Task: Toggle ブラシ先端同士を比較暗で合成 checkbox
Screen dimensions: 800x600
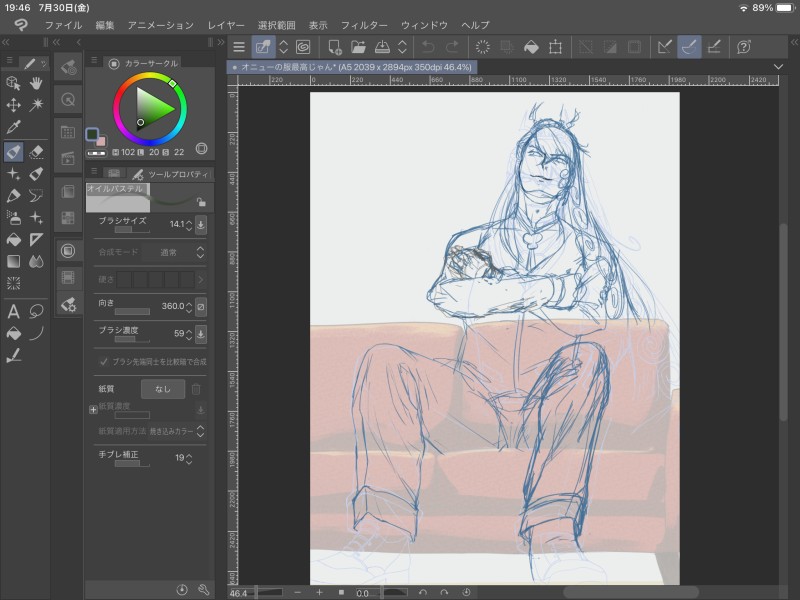Action: (x=104, y=361)
